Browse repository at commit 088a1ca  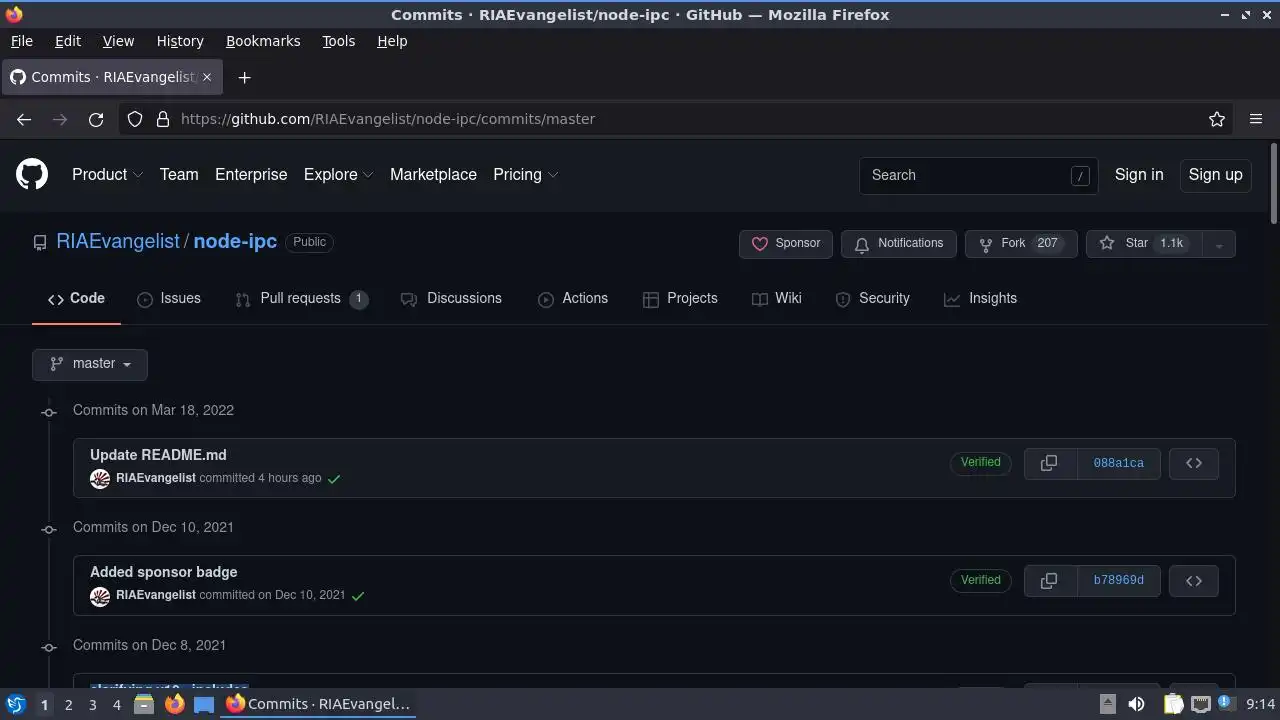click(1194, 463)
